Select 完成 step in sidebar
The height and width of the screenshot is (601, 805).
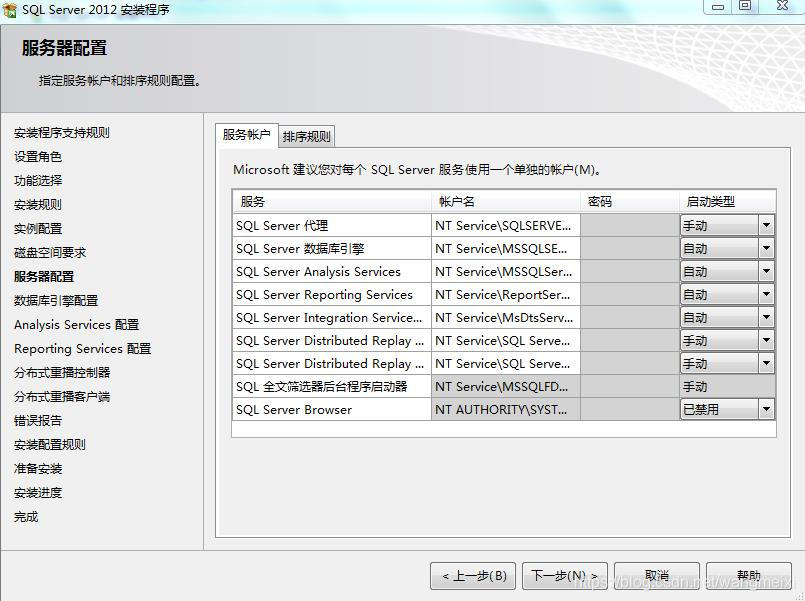coord(26,517)
